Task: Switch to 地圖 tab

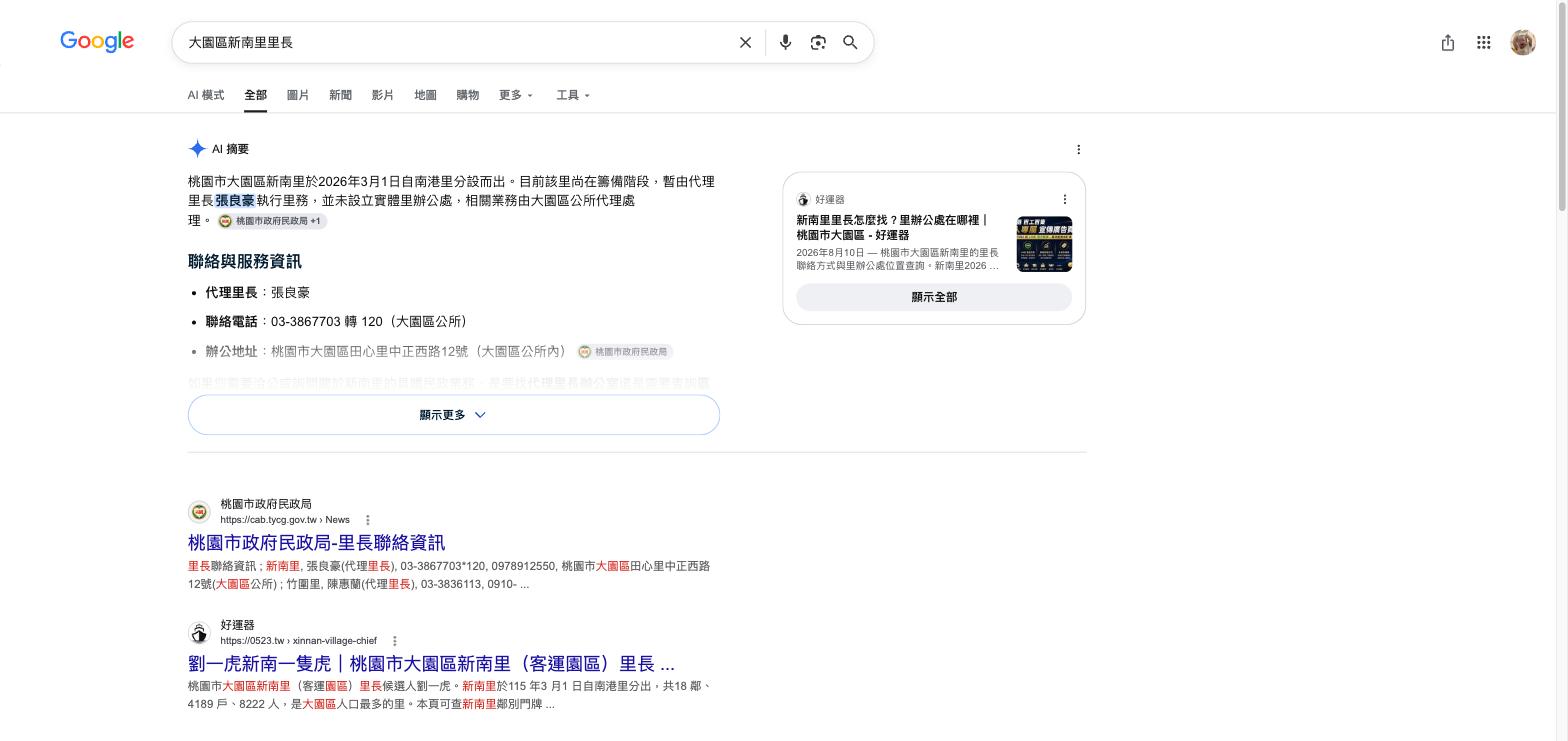Action: click(425, 95)
